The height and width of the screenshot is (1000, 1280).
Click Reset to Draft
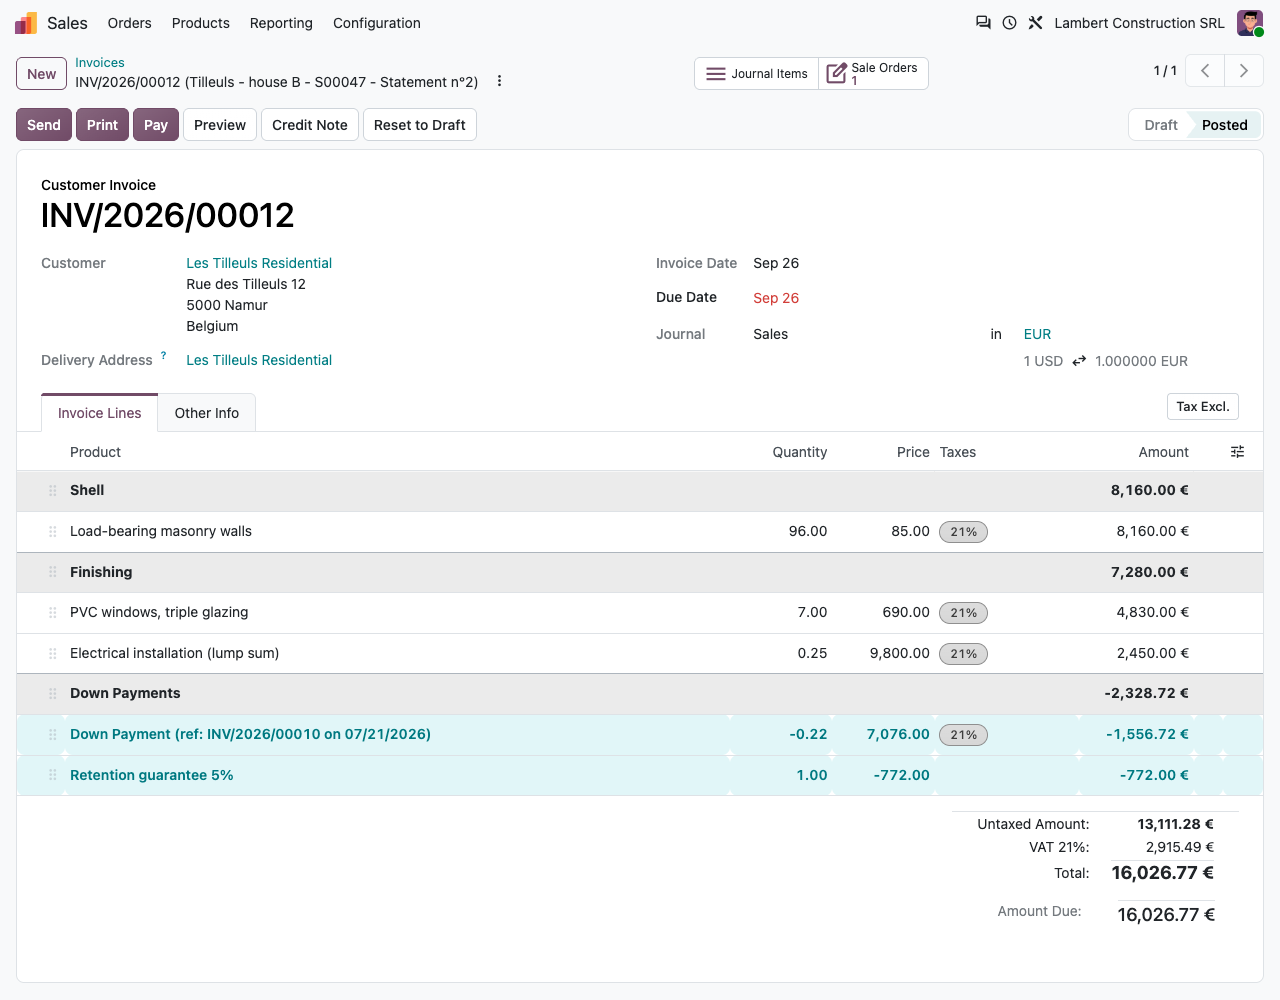[x=420, y=125]
